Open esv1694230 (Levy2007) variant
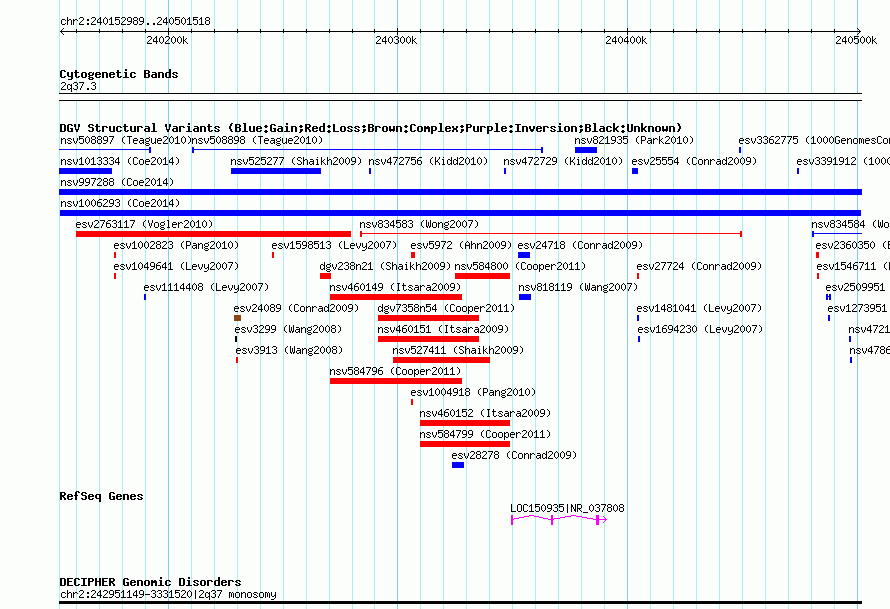The height and width of the screenshot is (609, 890). pyautogui.click(x=700, y=329)
